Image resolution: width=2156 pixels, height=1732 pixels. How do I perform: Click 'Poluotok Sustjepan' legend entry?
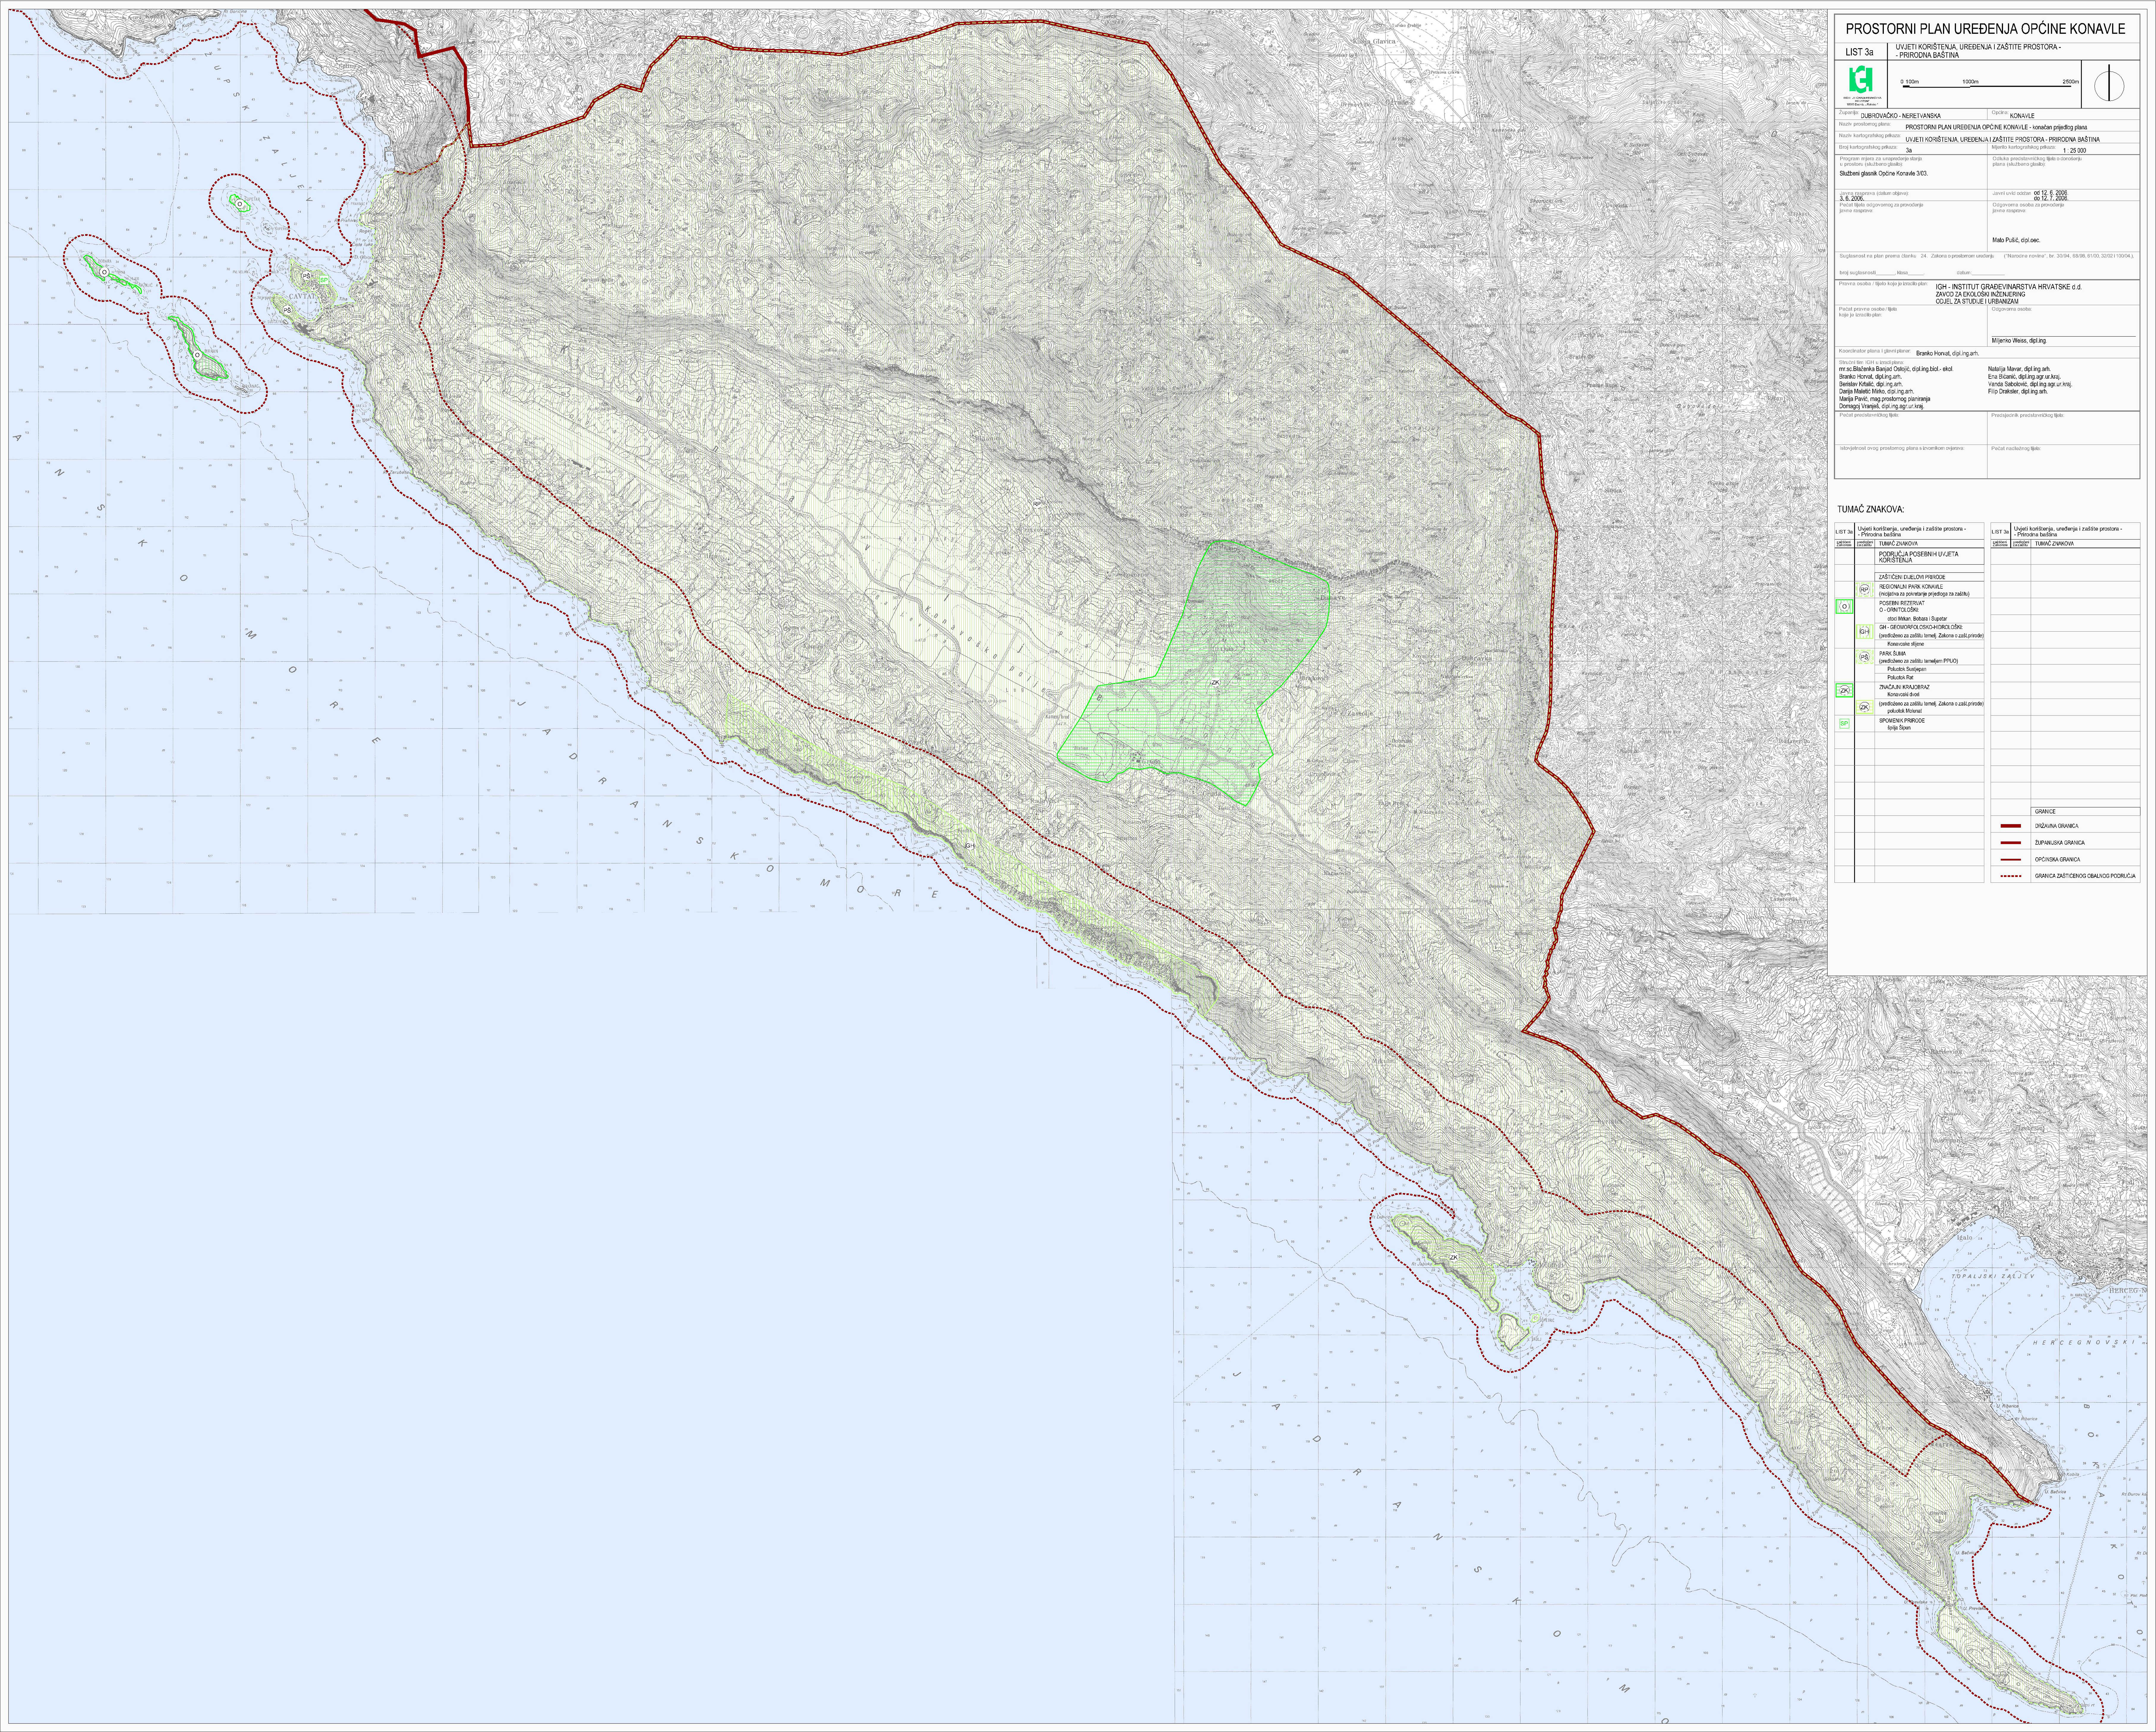click(x=1907, y=669)
